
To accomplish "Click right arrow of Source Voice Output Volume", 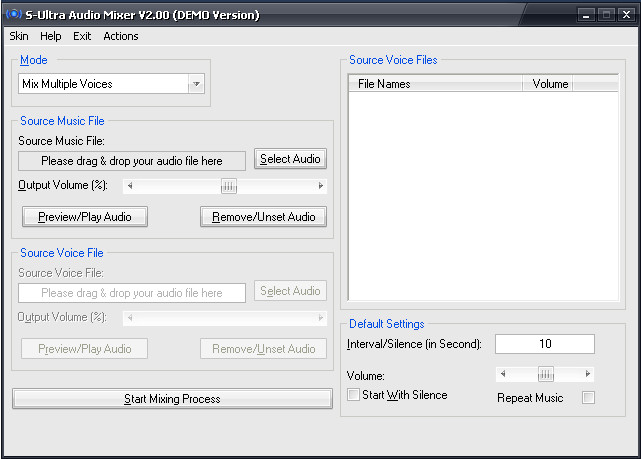I will click(321, 318).
